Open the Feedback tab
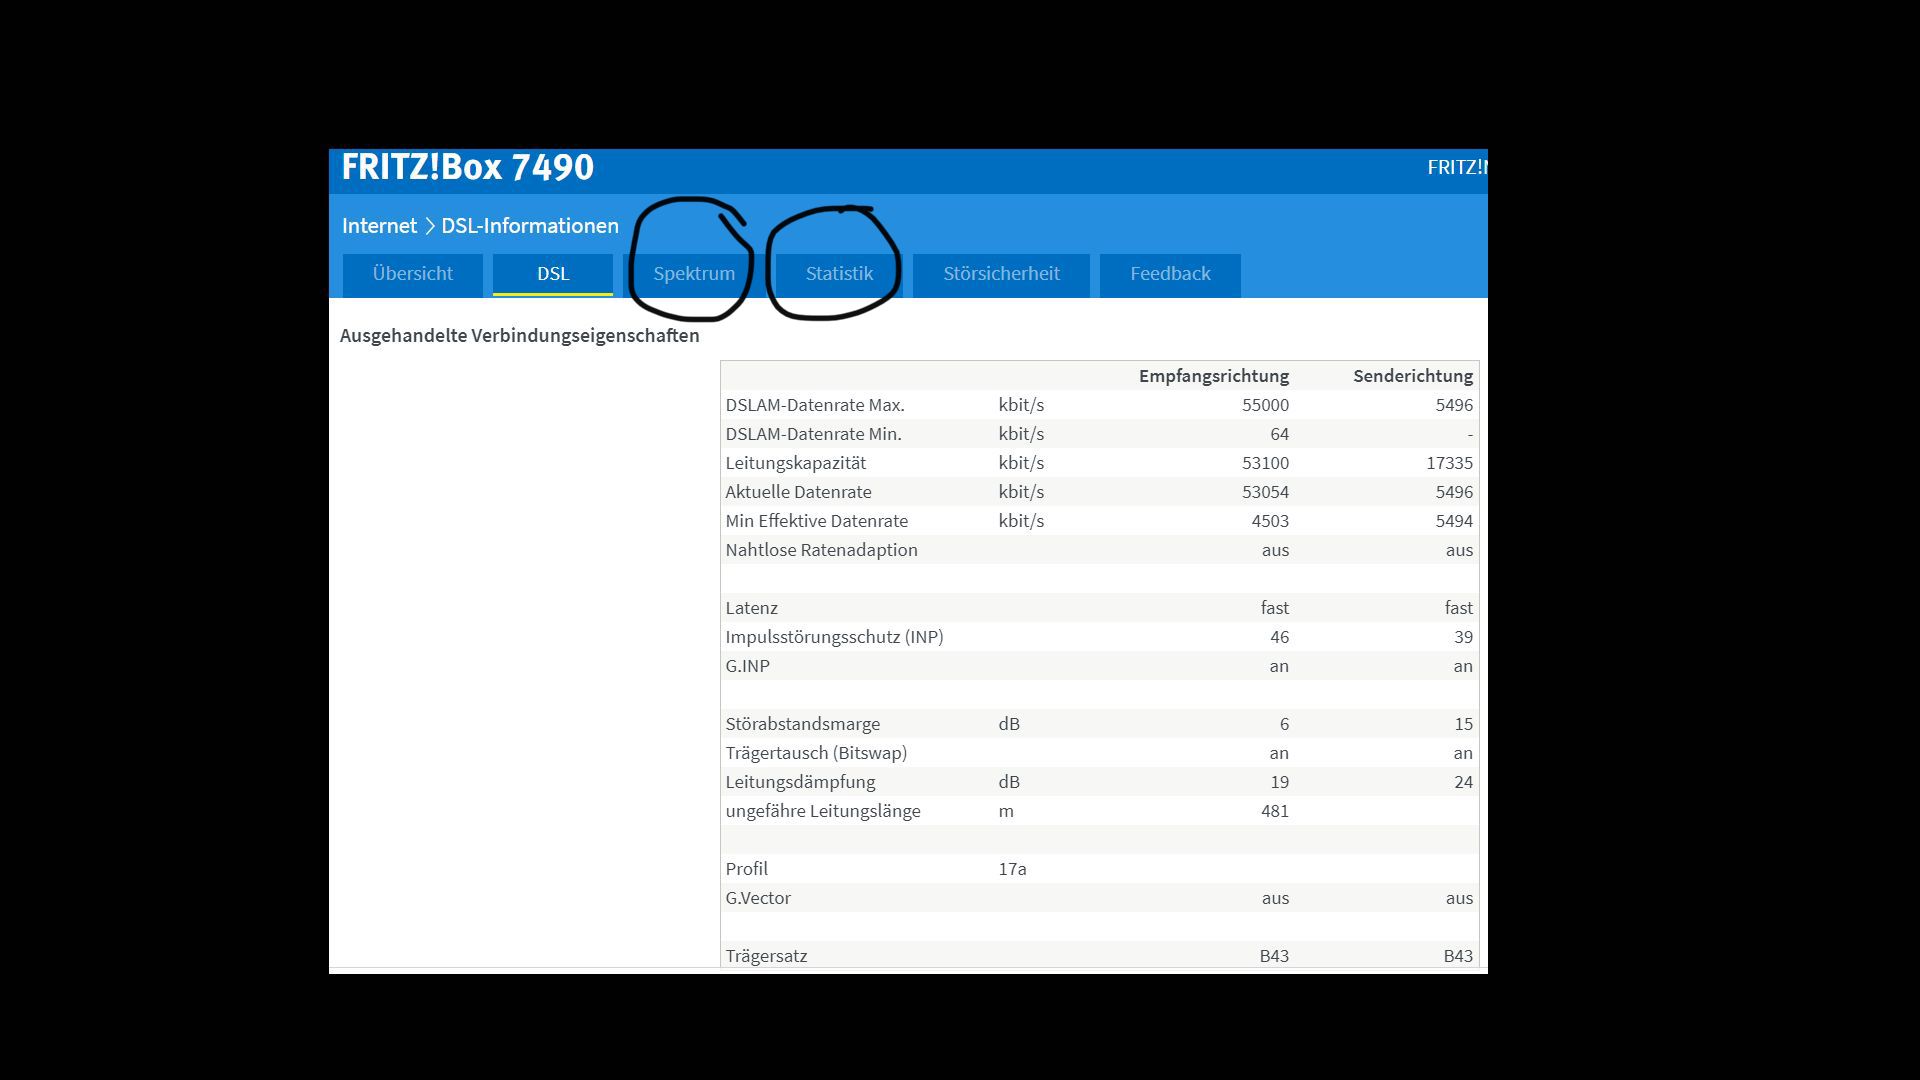Viewport: 1920px width, 1080px height. (1170, 274)
